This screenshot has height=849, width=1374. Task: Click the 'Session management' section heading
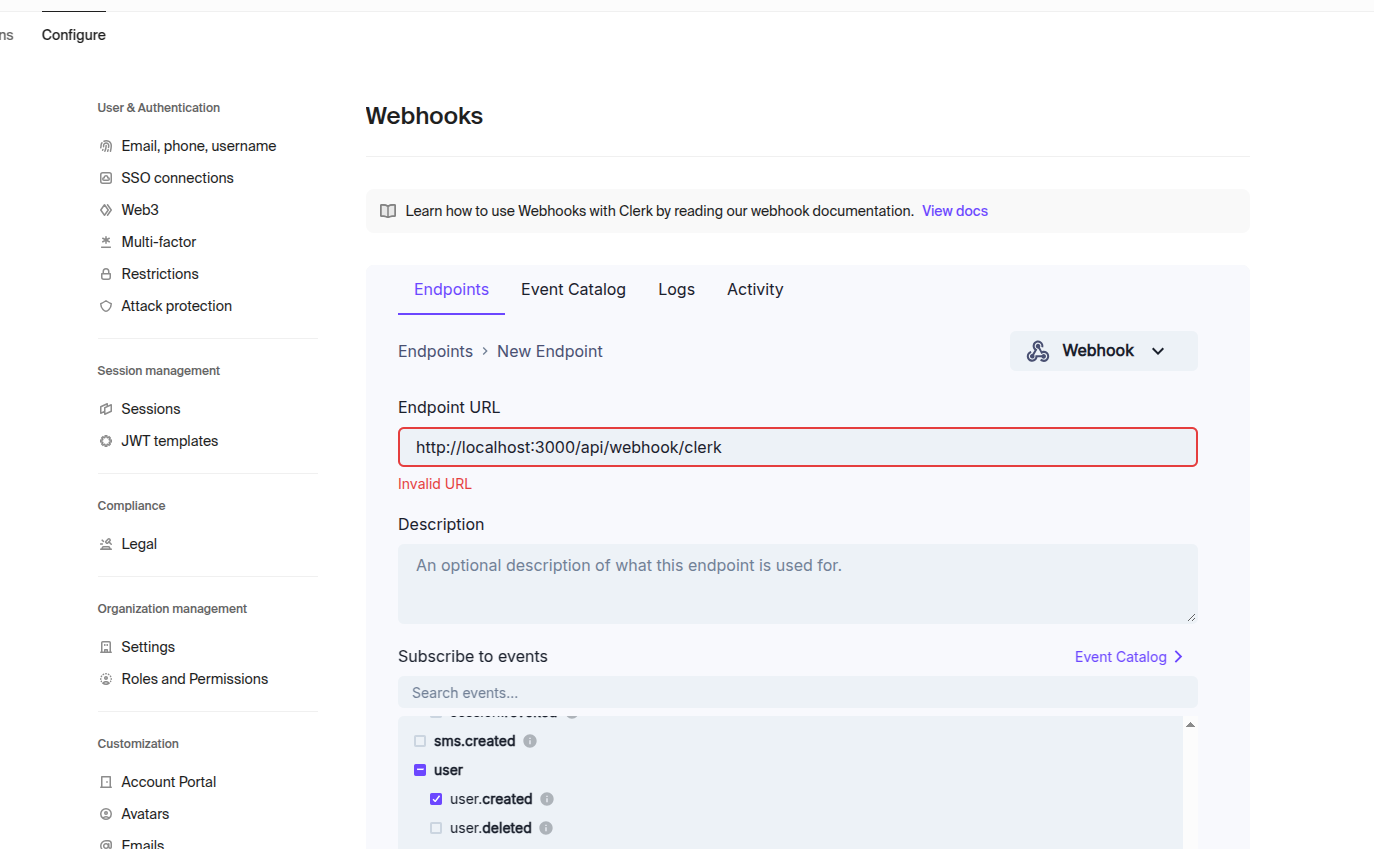tap(159, 371)
